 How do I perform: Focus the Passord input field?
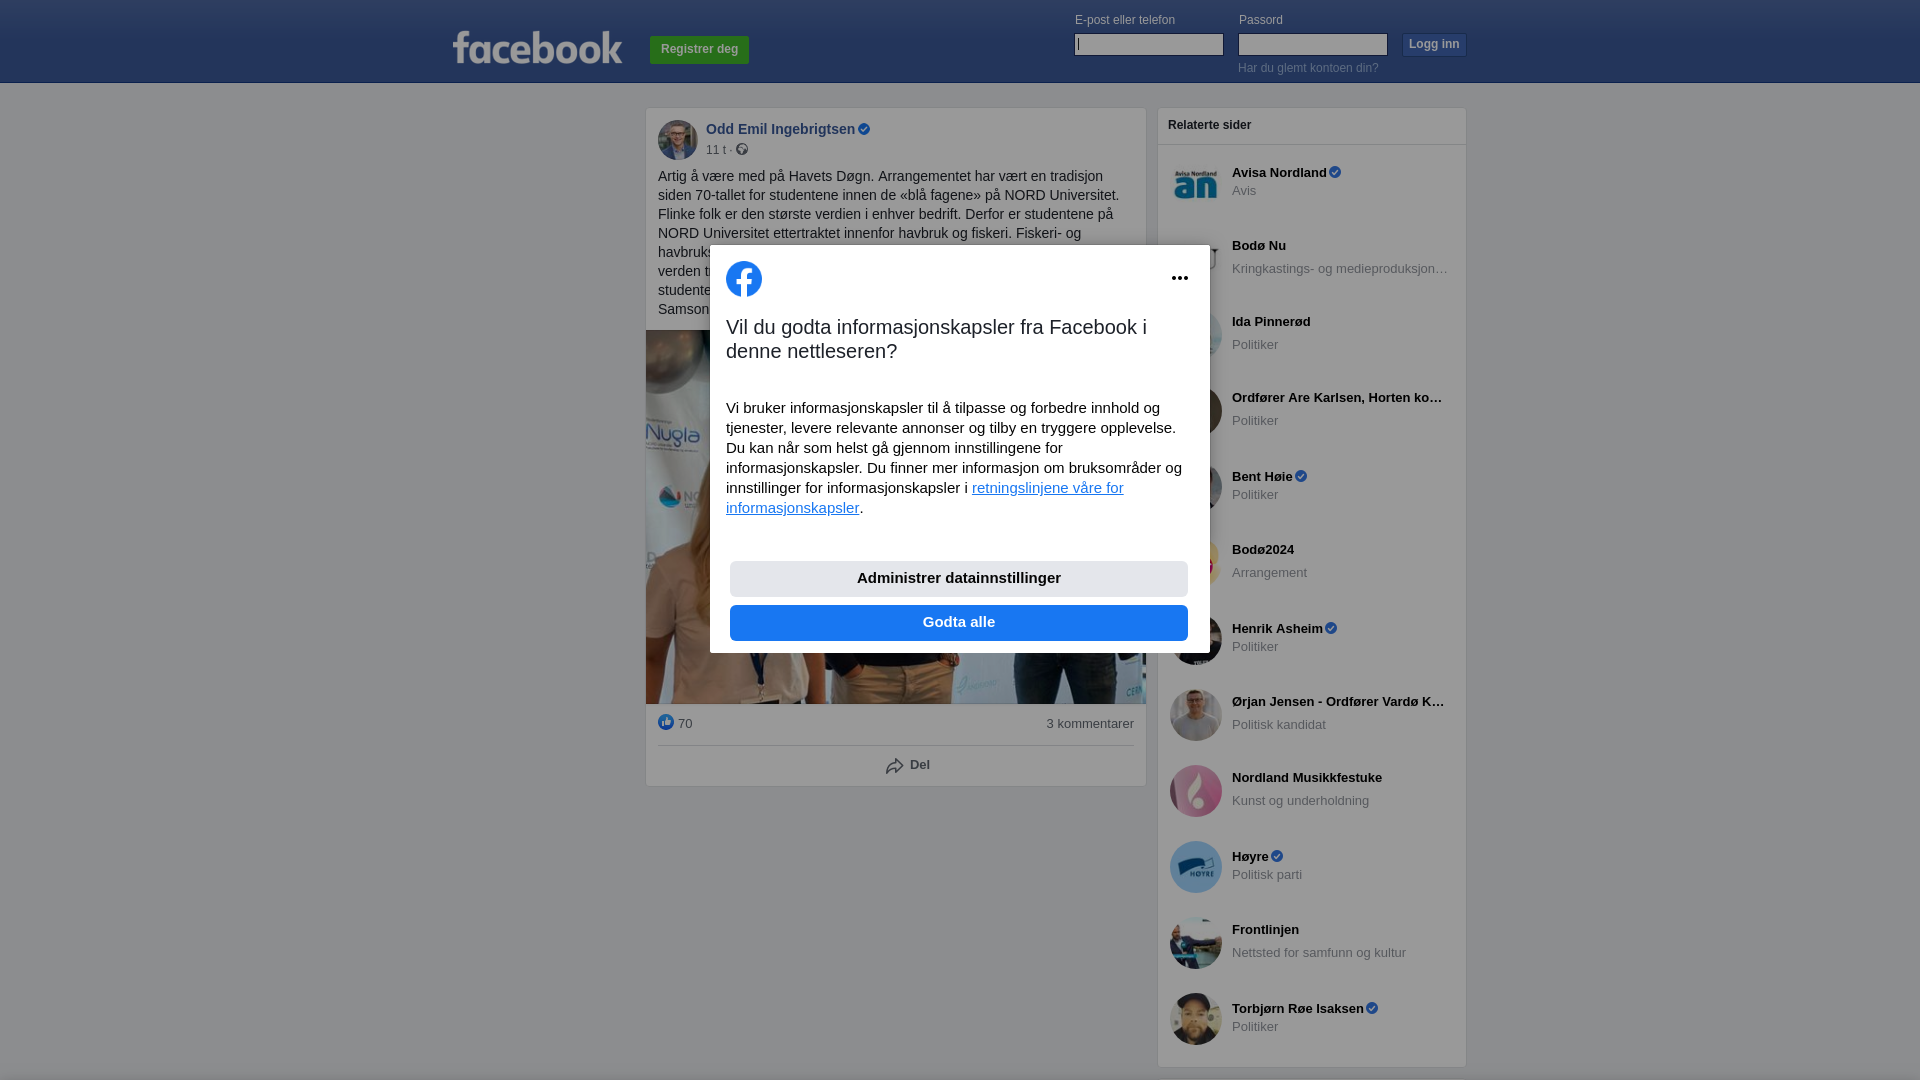coord(1313,44)
